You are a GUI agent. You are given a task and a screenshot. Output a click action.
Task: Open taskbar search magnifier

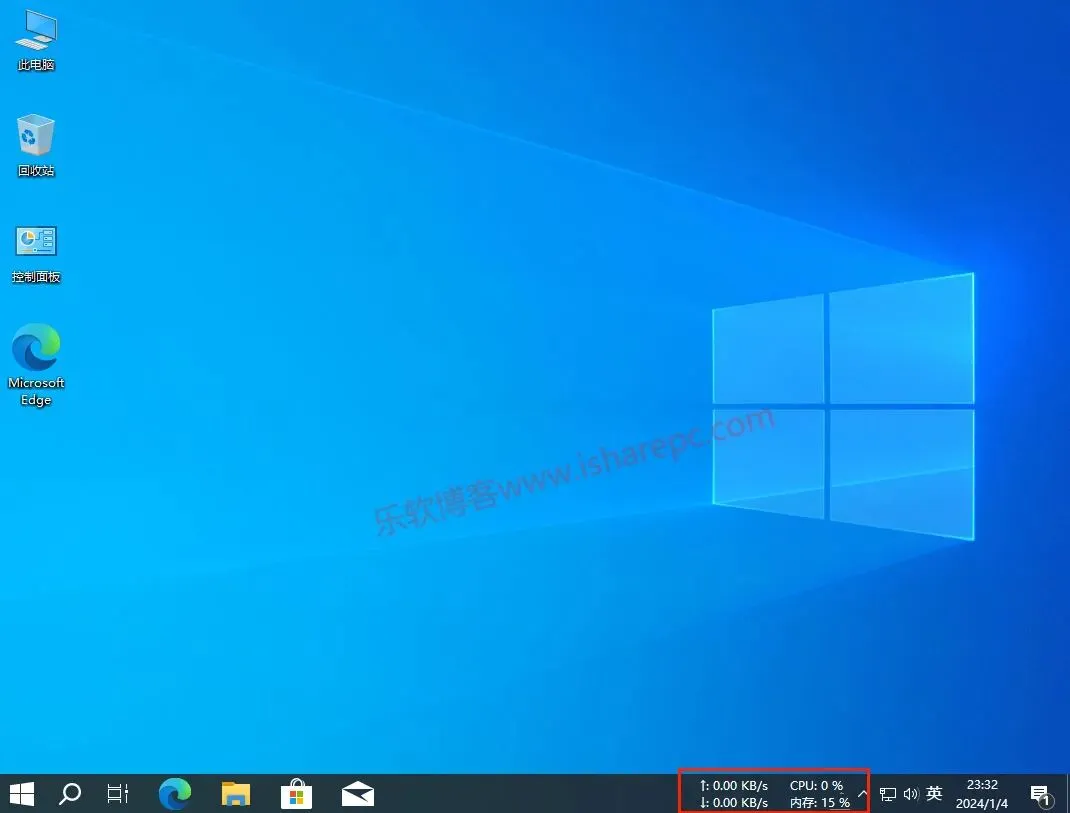pyautogui.click(x=70, y=794)
